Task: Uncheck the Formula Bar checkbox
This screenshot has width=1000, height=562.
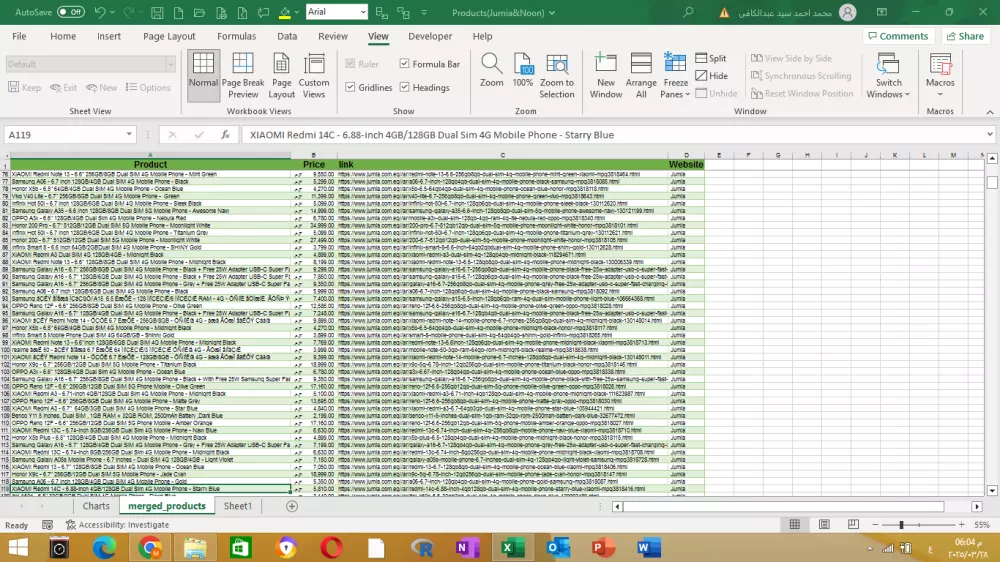Action: 404,64
